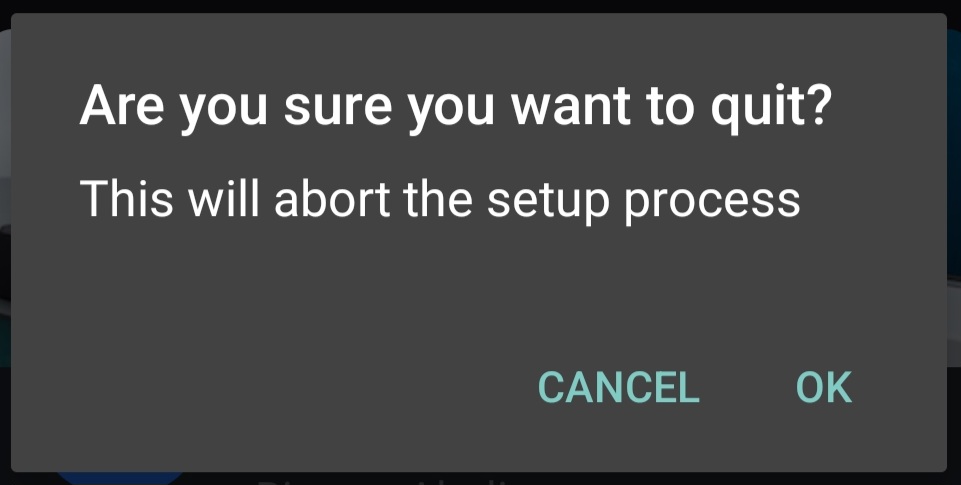Click the word "quit?" in the dialog title
Image resolution: width=961 pixels, height=485 pixels.
(772, 109)
